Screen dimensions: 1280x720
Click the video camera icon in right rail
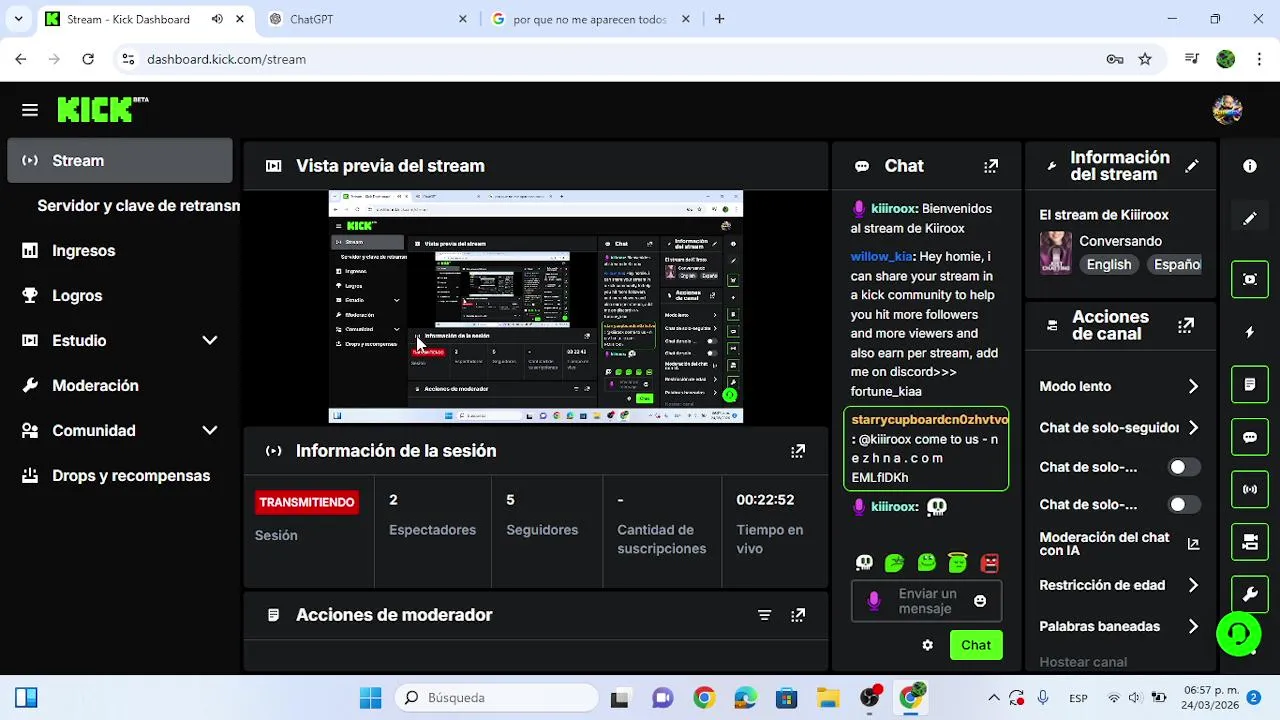(1250, 542)
